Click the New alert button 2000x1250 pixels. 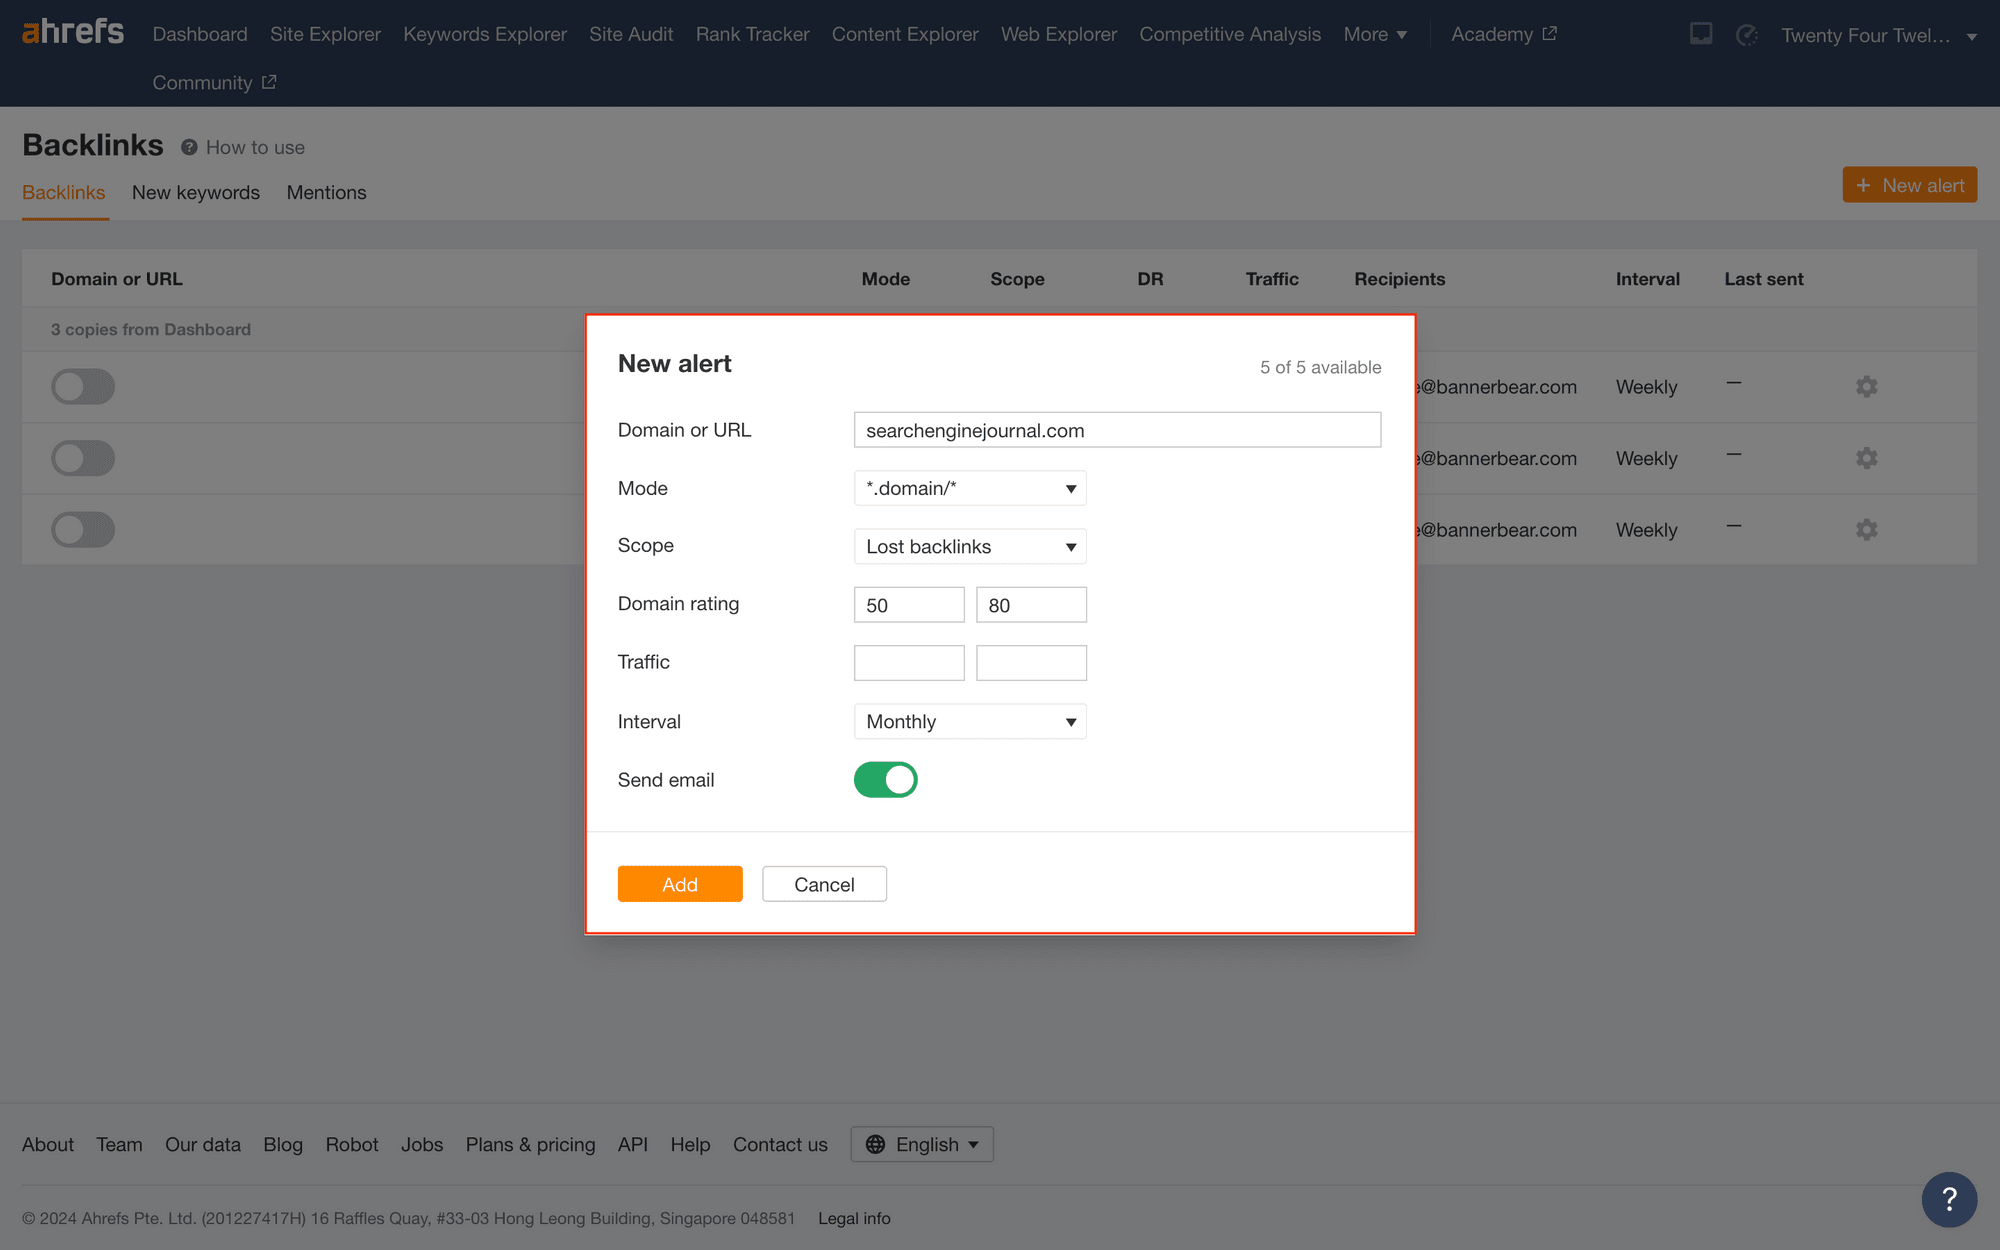[1910, 185]
